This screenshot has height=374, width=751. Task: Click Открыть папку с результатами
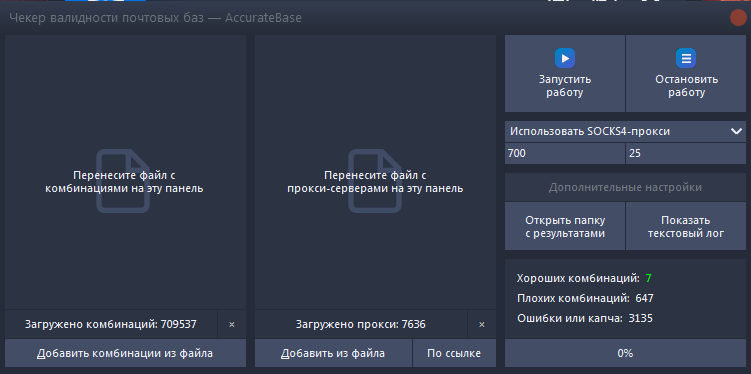coord(565,227)
